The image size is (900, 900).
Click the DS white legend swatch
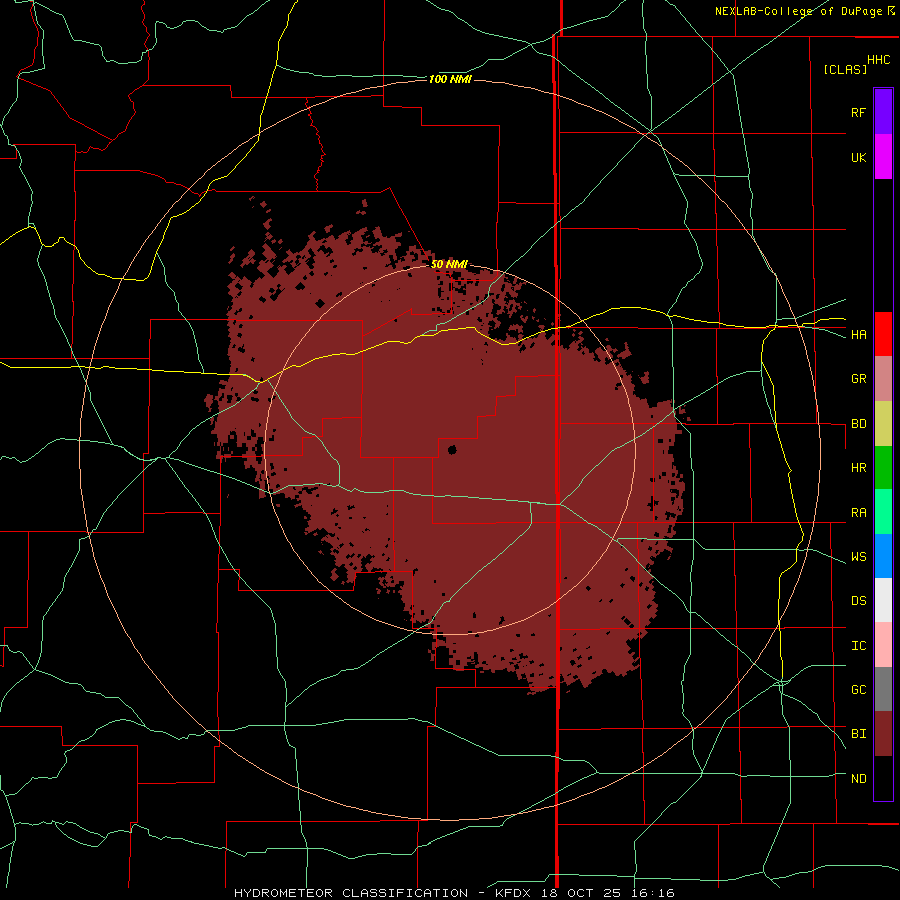pos(883,600)
